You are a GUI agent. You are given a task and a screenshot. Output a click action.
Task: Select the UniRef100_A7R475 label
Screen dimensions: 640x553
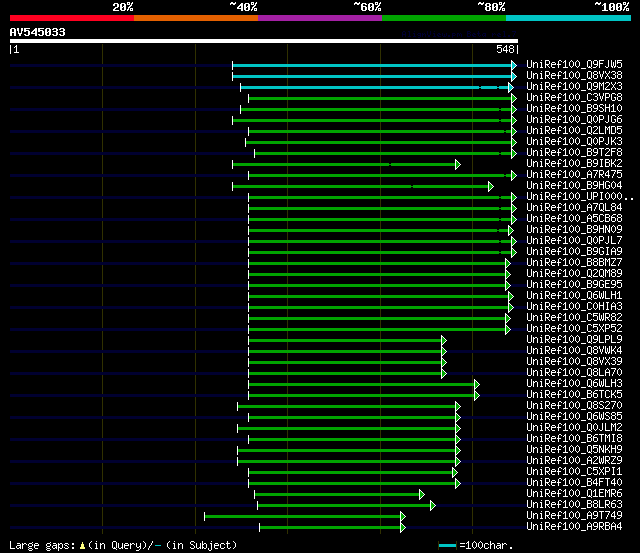coord(574,174)
